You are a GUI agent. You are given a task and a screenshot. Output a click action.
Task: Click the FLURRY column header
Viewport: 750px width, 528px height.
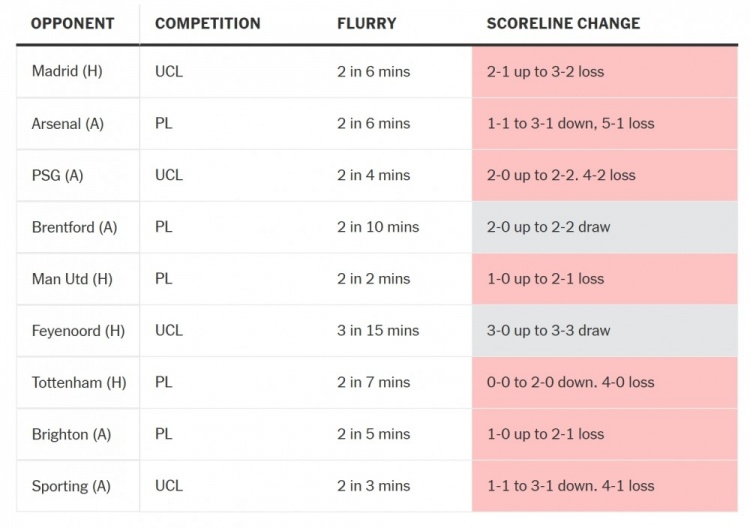366,23
